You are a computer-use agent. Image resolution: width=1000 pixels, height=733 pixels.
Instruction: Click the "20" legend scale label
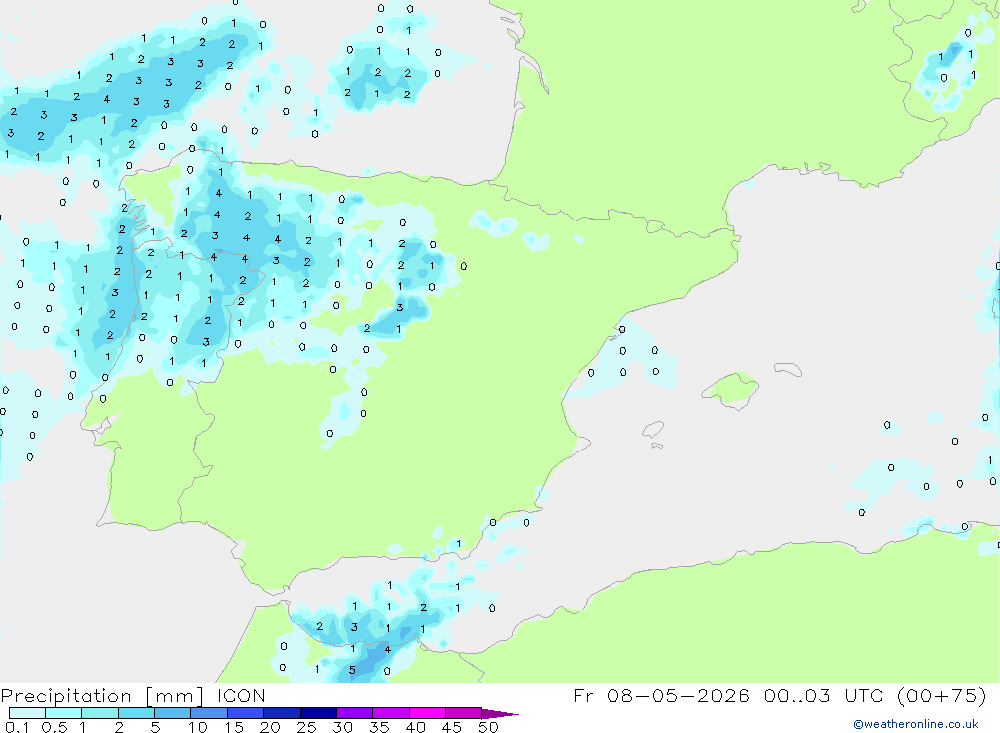coord(270,727)
